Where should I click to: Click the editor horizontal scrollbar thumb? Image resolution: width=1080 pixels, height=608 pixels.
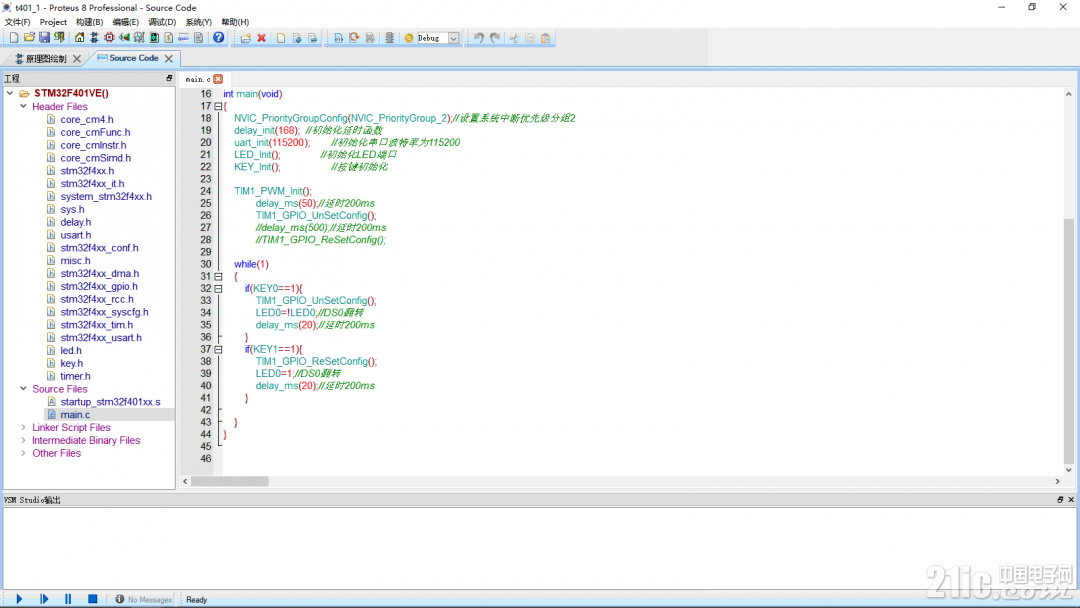click(x=230, y=481)
